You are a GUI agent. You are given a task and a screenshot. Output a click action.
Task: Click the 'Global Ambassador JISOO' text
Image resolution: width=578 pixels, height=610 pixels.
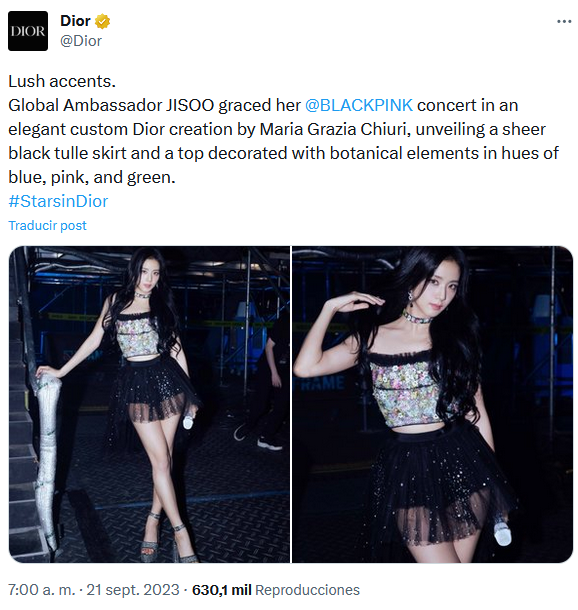(111, 105)
